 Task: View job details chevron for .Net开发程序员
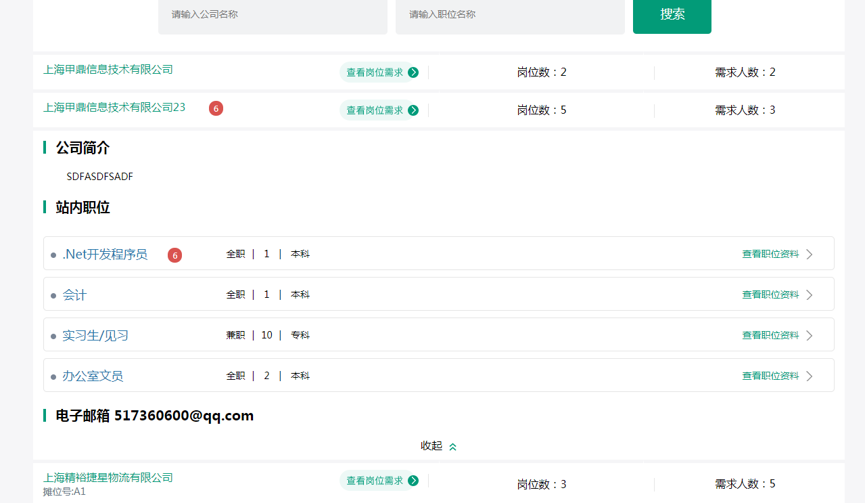click(809, 255)
